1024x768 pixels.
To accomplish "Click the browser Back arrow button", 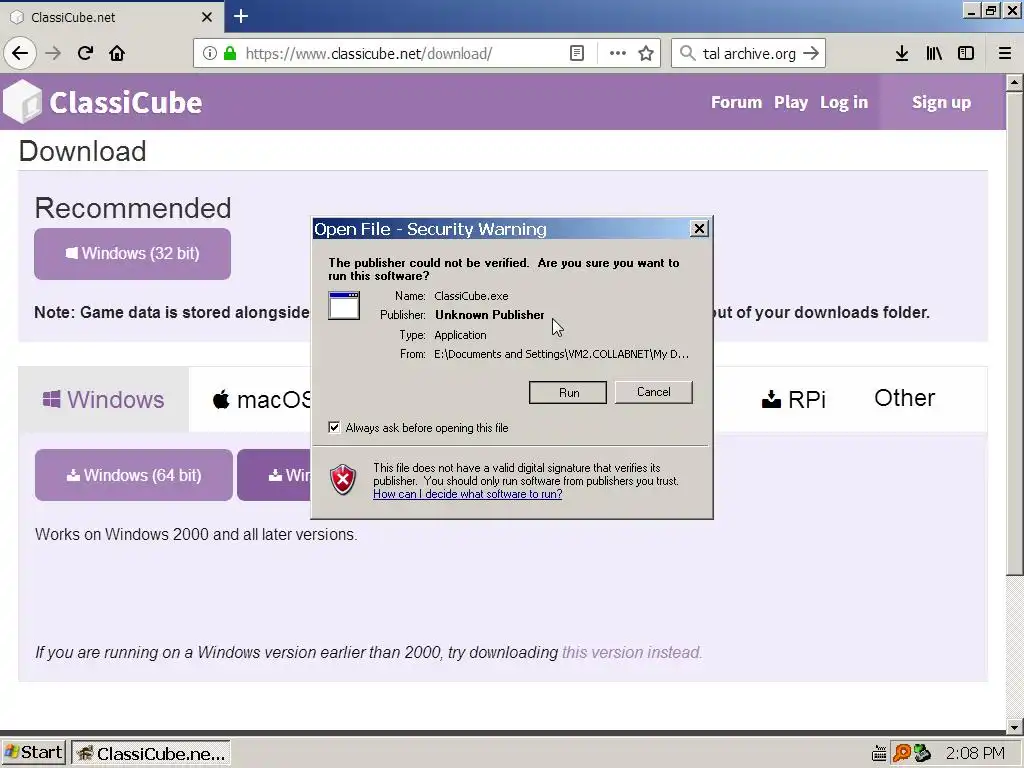I will click(x=20, y=54).
